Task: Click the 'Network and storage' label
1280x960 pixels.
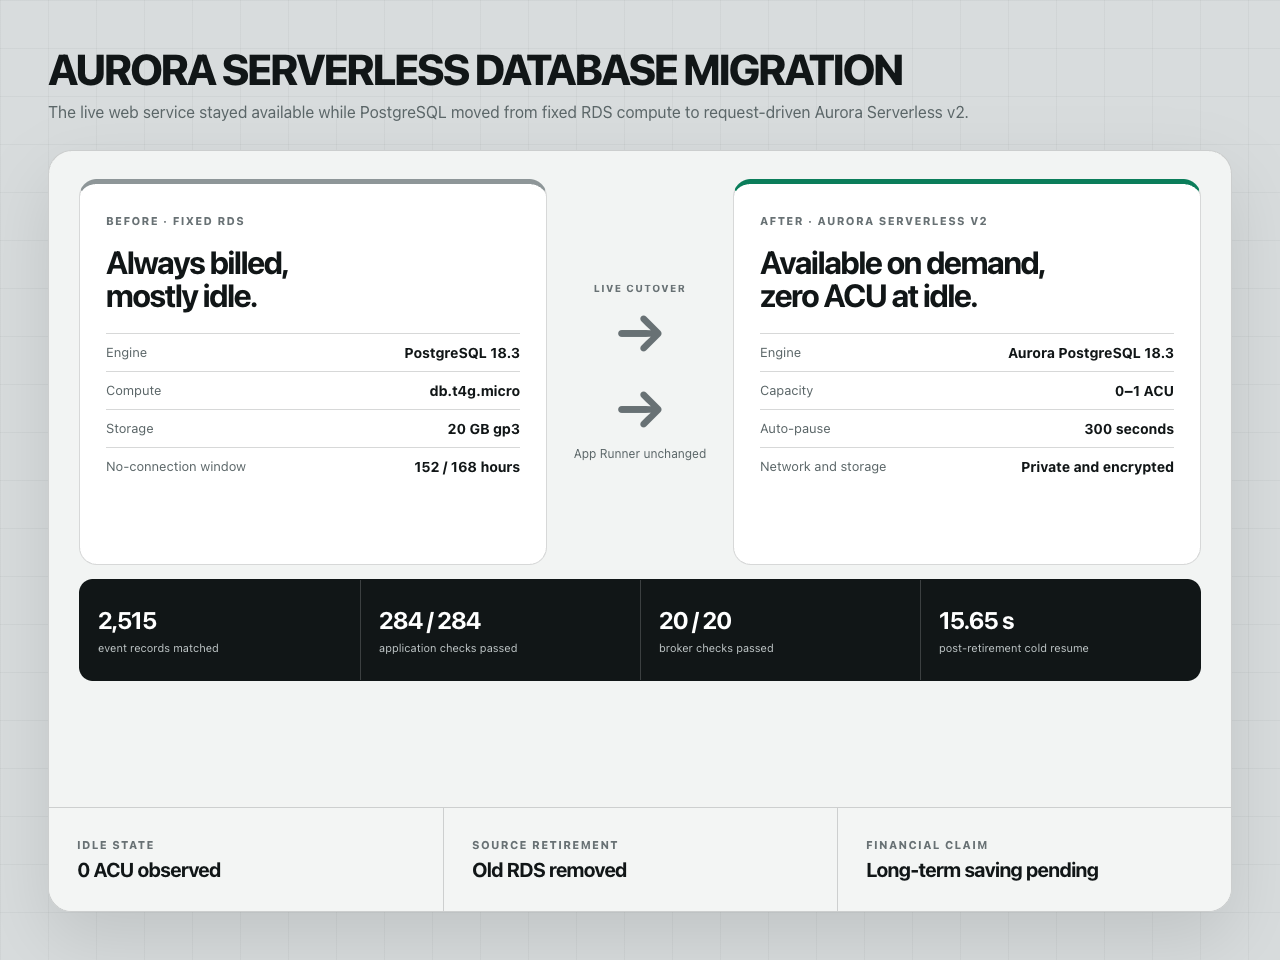Action: 823,467
